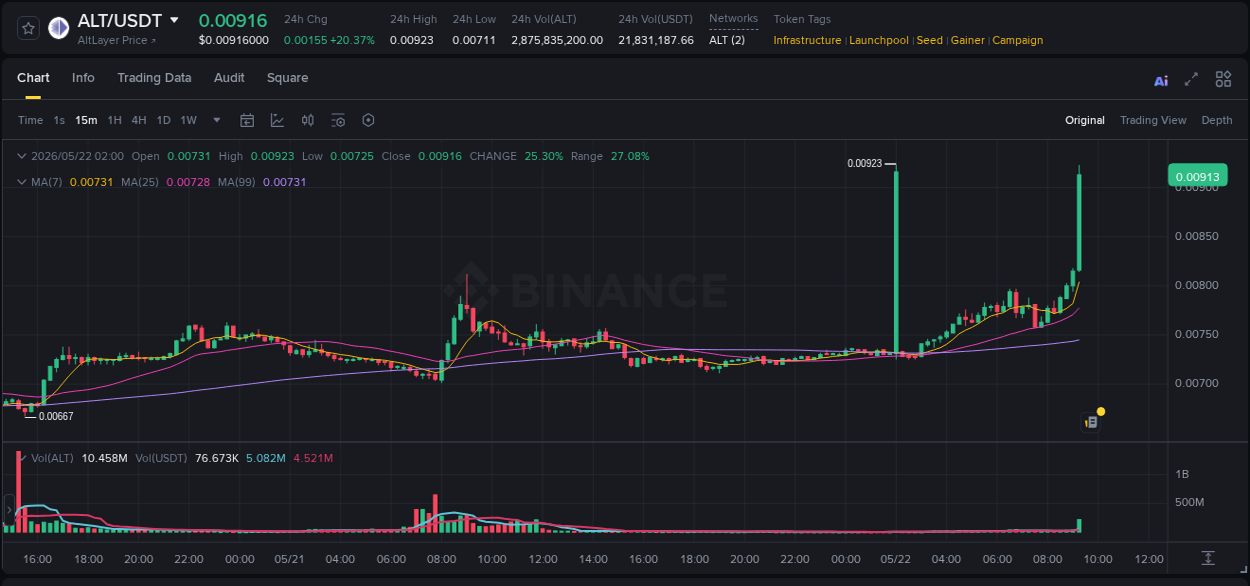Open the chart layout grid icon

click(x=1223, y=79)
